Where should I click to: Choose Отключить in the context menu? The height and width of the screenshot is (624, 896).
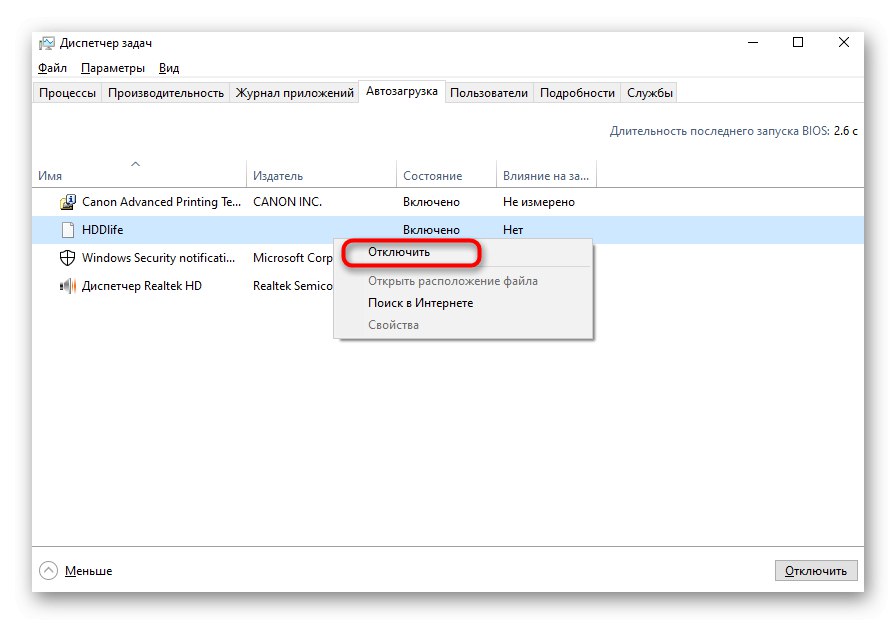463,252
